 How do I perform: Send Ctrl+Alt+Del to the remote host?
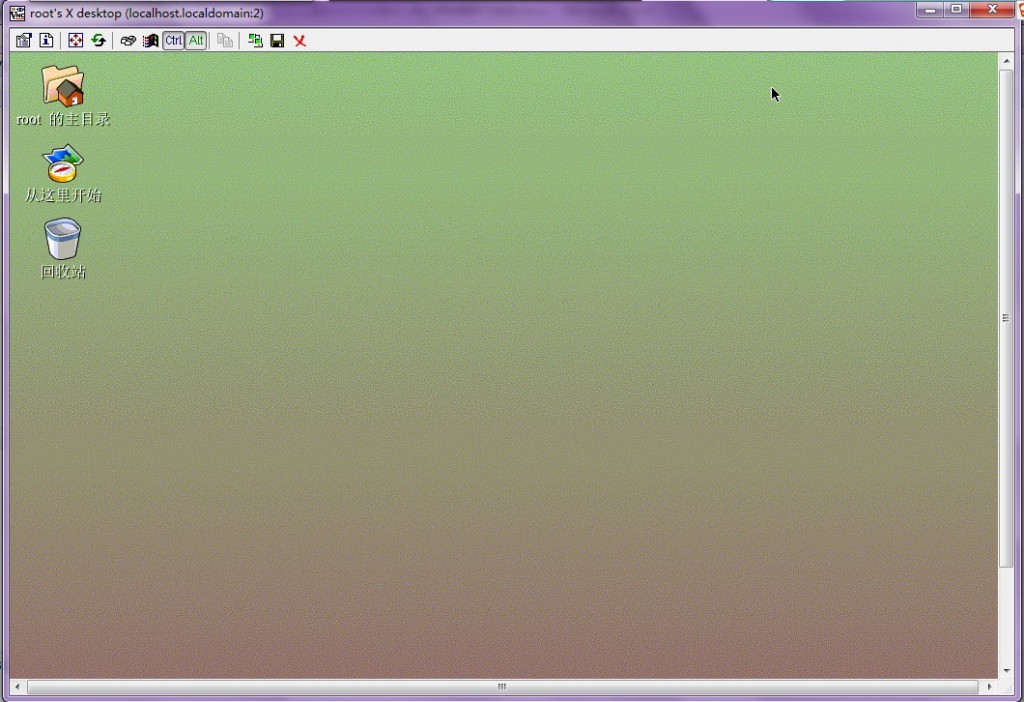[x=128, y=40]
